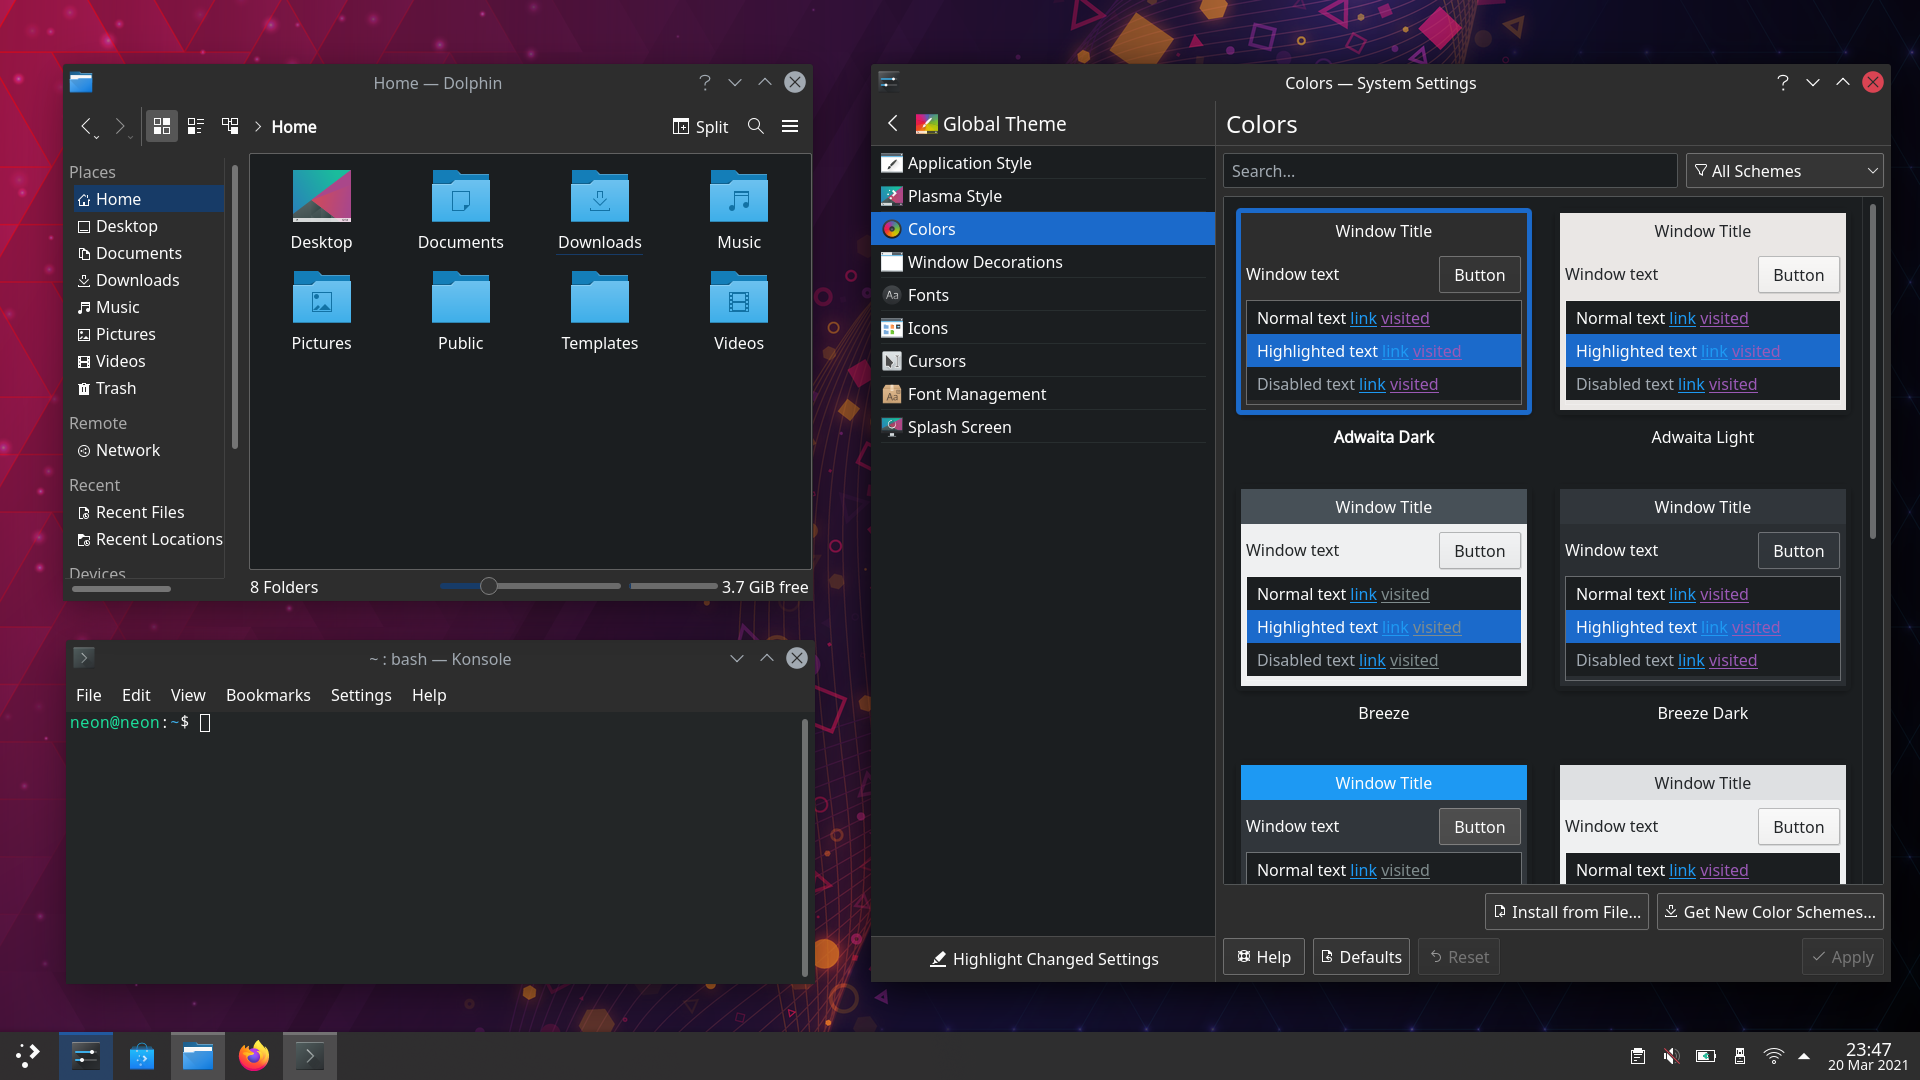Click the Konsole taskbar entry

[310, 1056]
